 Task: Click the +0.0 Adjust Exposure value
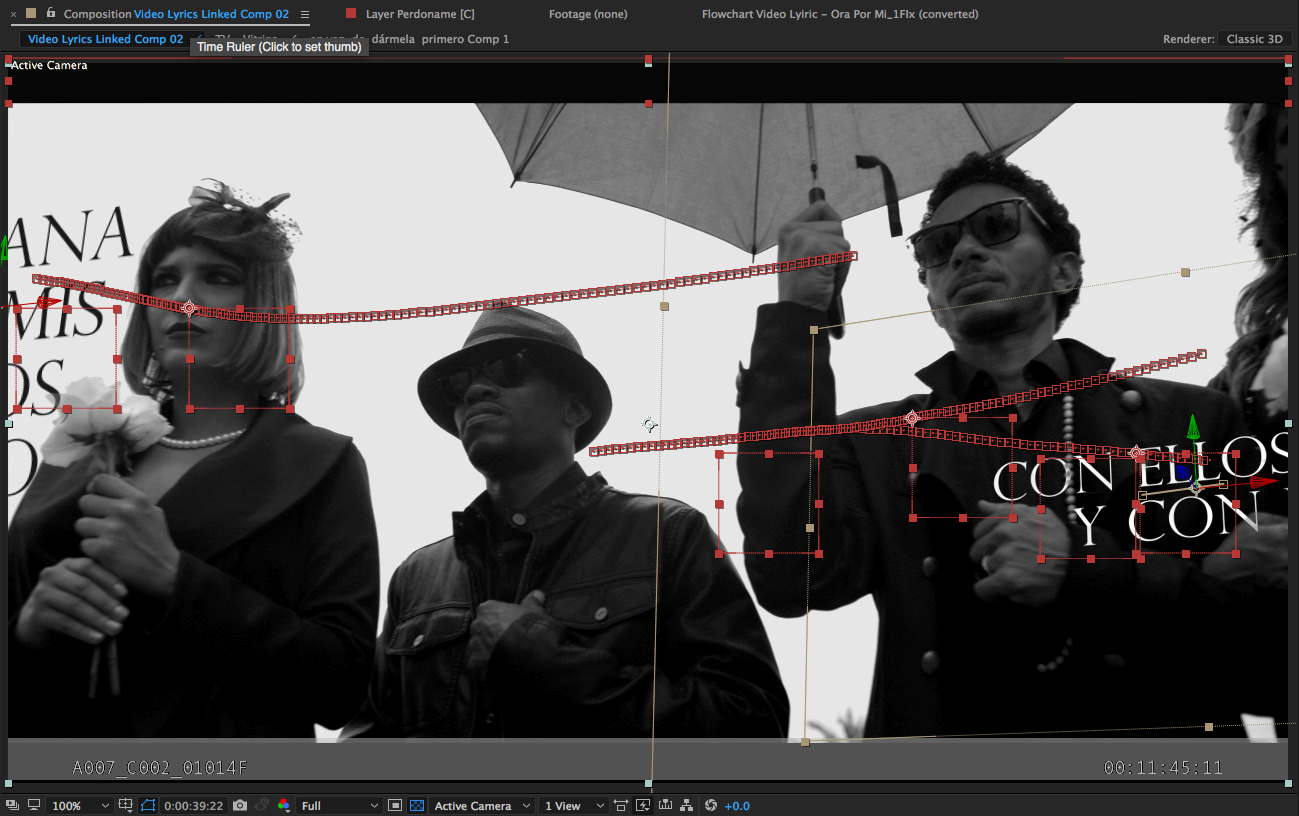click(x=737, y=806)
